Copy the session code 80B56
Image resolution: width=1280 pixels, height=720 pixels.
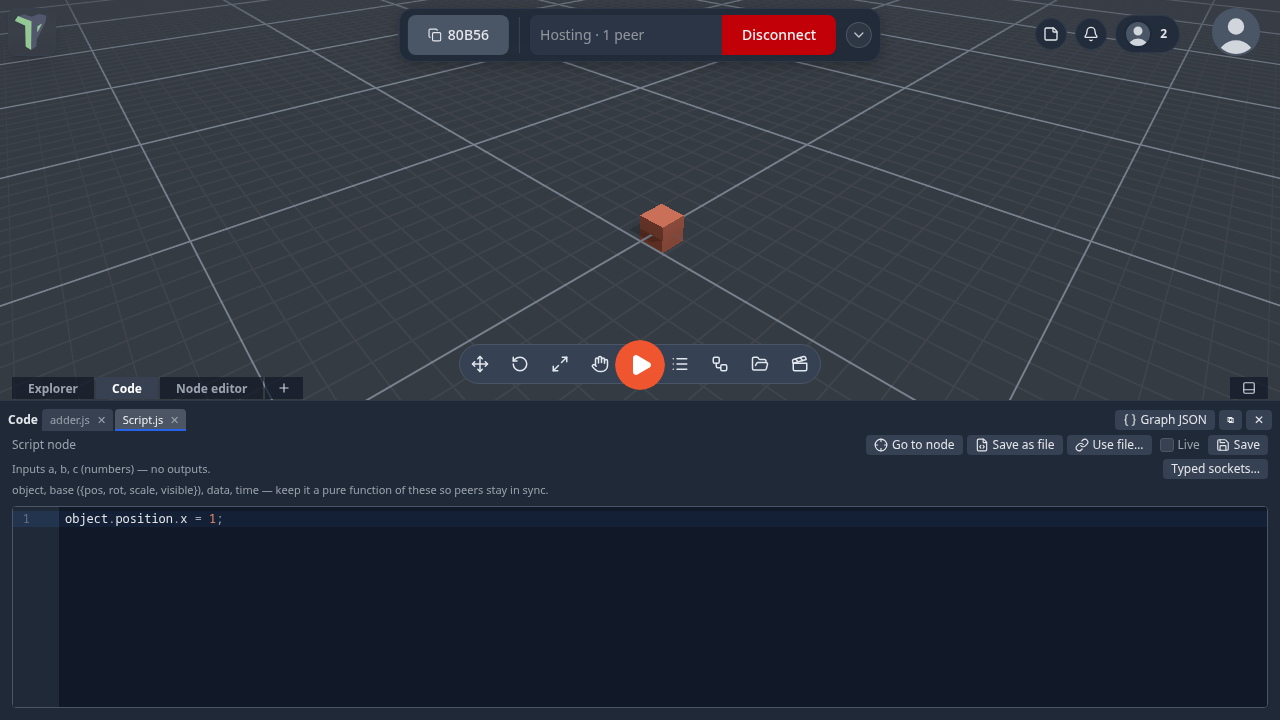[458, 35]
